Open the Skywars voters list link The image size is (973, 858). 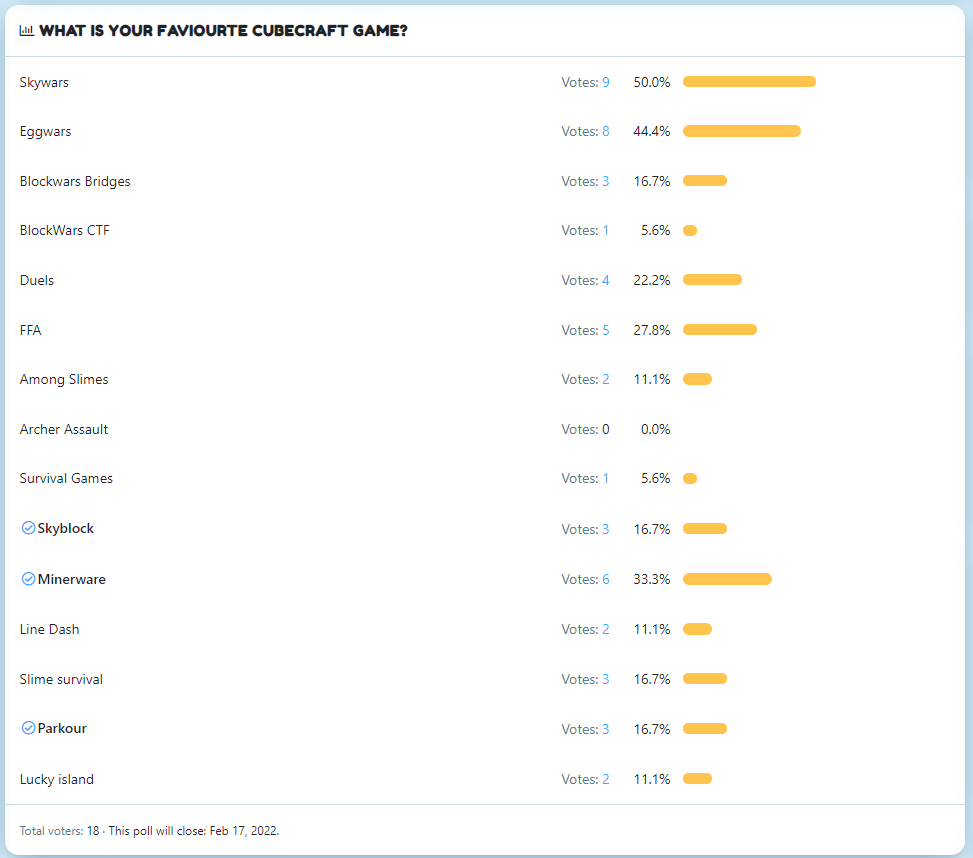click(585, 83)
